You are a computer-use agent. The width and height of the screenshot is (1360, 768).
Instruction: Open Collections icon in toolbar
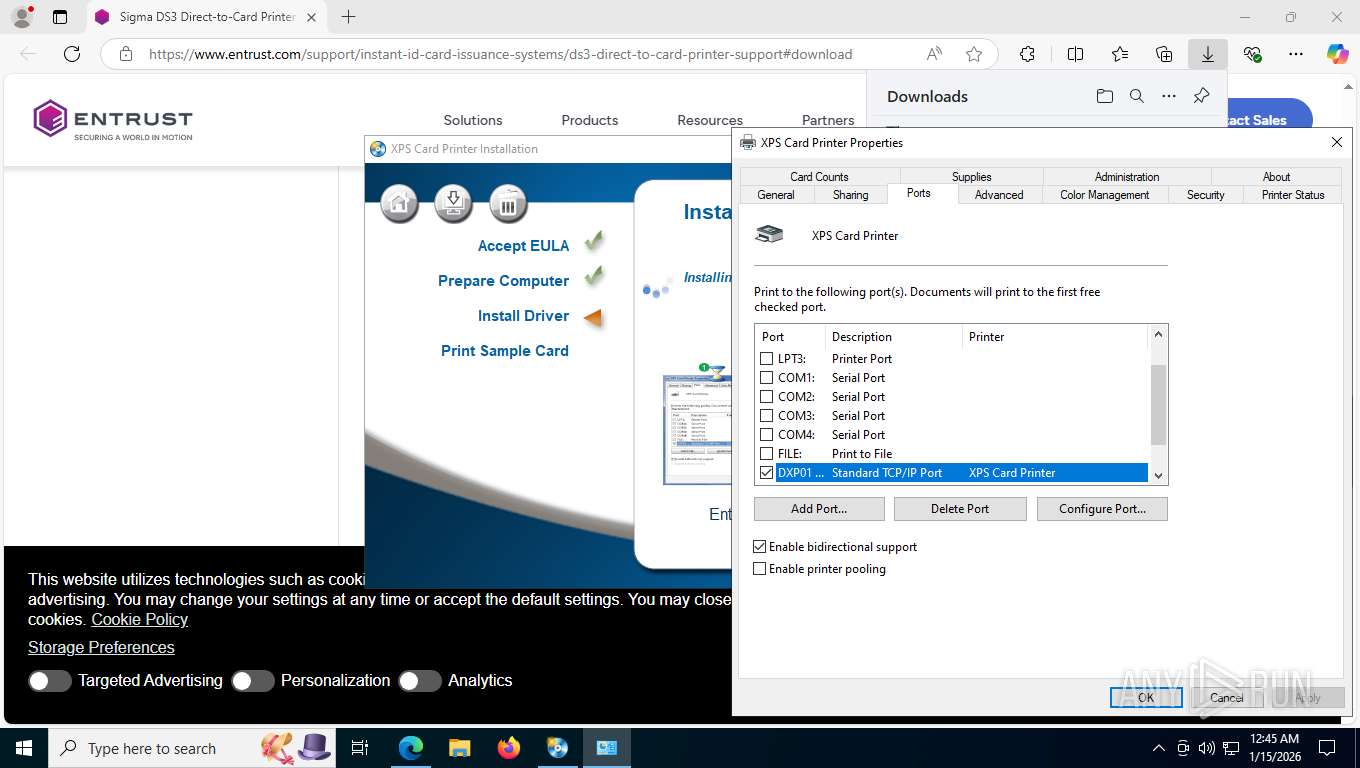[1164, 54]
